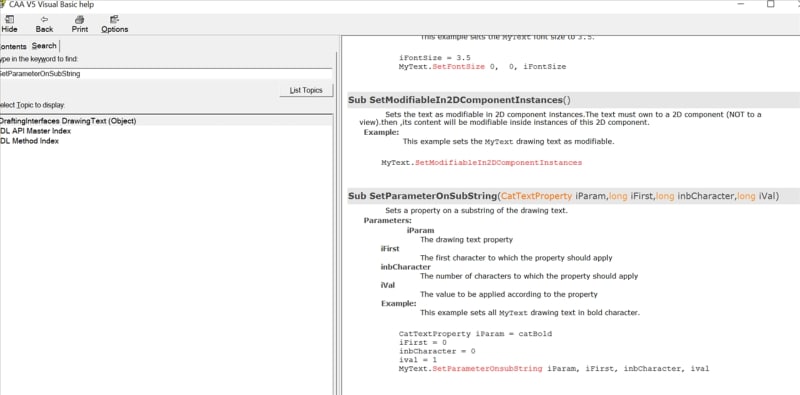
Task: Select the IDL API Master Index topic
Action: (x=35, y=131)
